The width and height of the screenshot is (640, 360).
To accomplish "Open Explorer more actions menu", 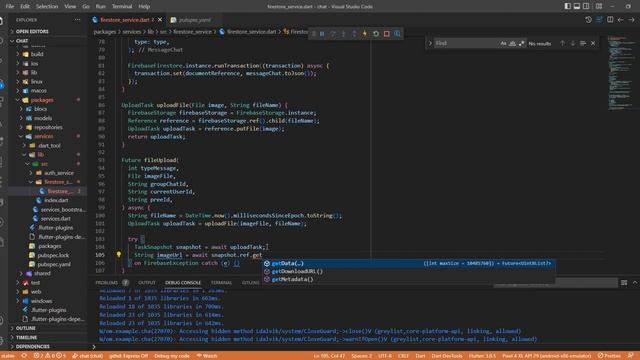I will coord(77,20).
